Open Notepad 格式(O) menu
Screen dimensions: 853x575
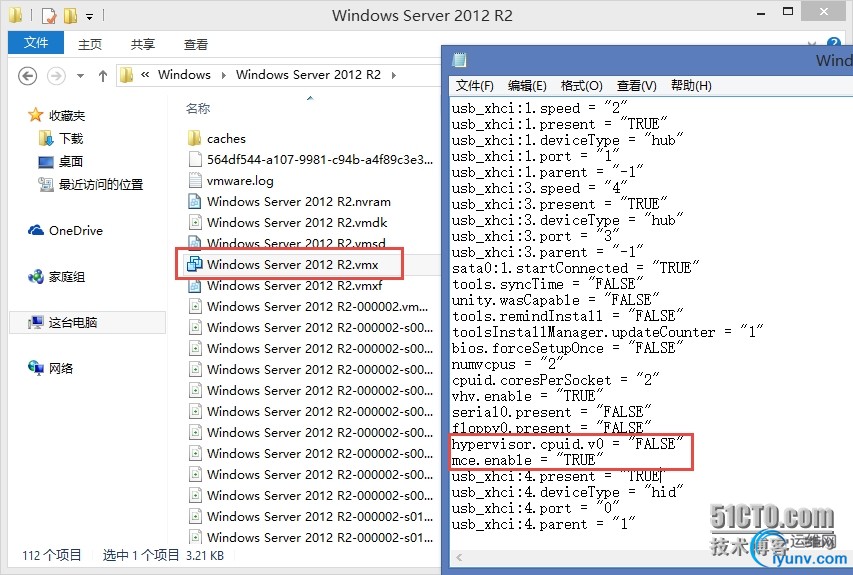[x=582, y=85]
